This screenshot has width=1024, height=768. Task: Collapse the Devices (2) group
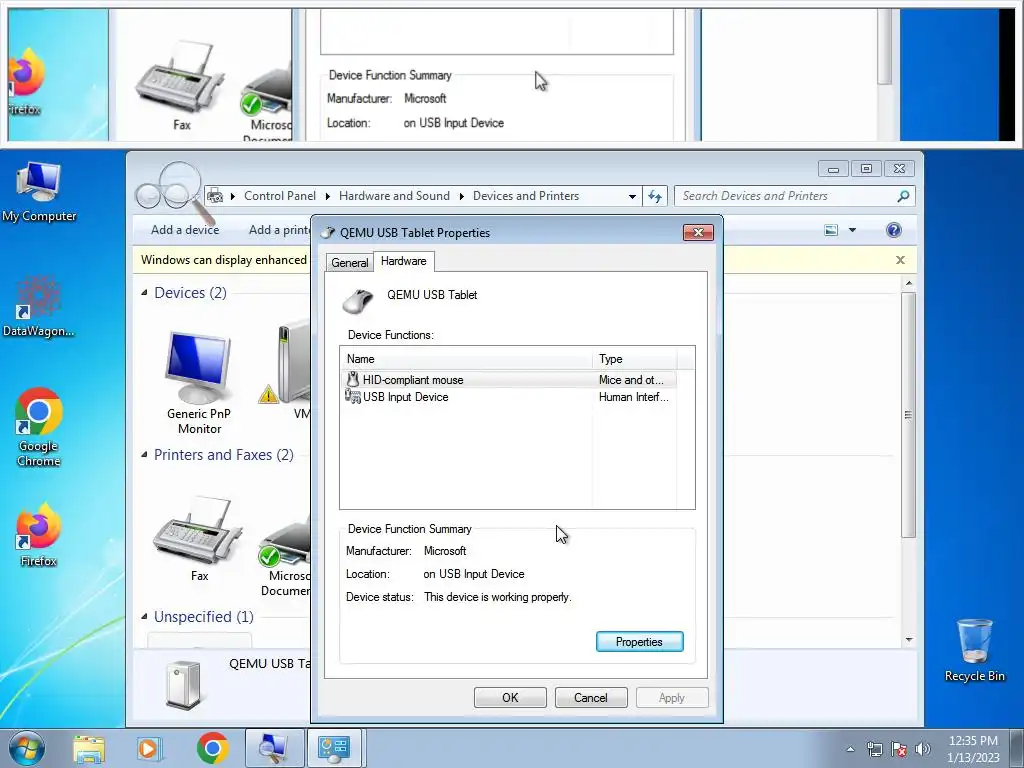click(x=144, y=293)
